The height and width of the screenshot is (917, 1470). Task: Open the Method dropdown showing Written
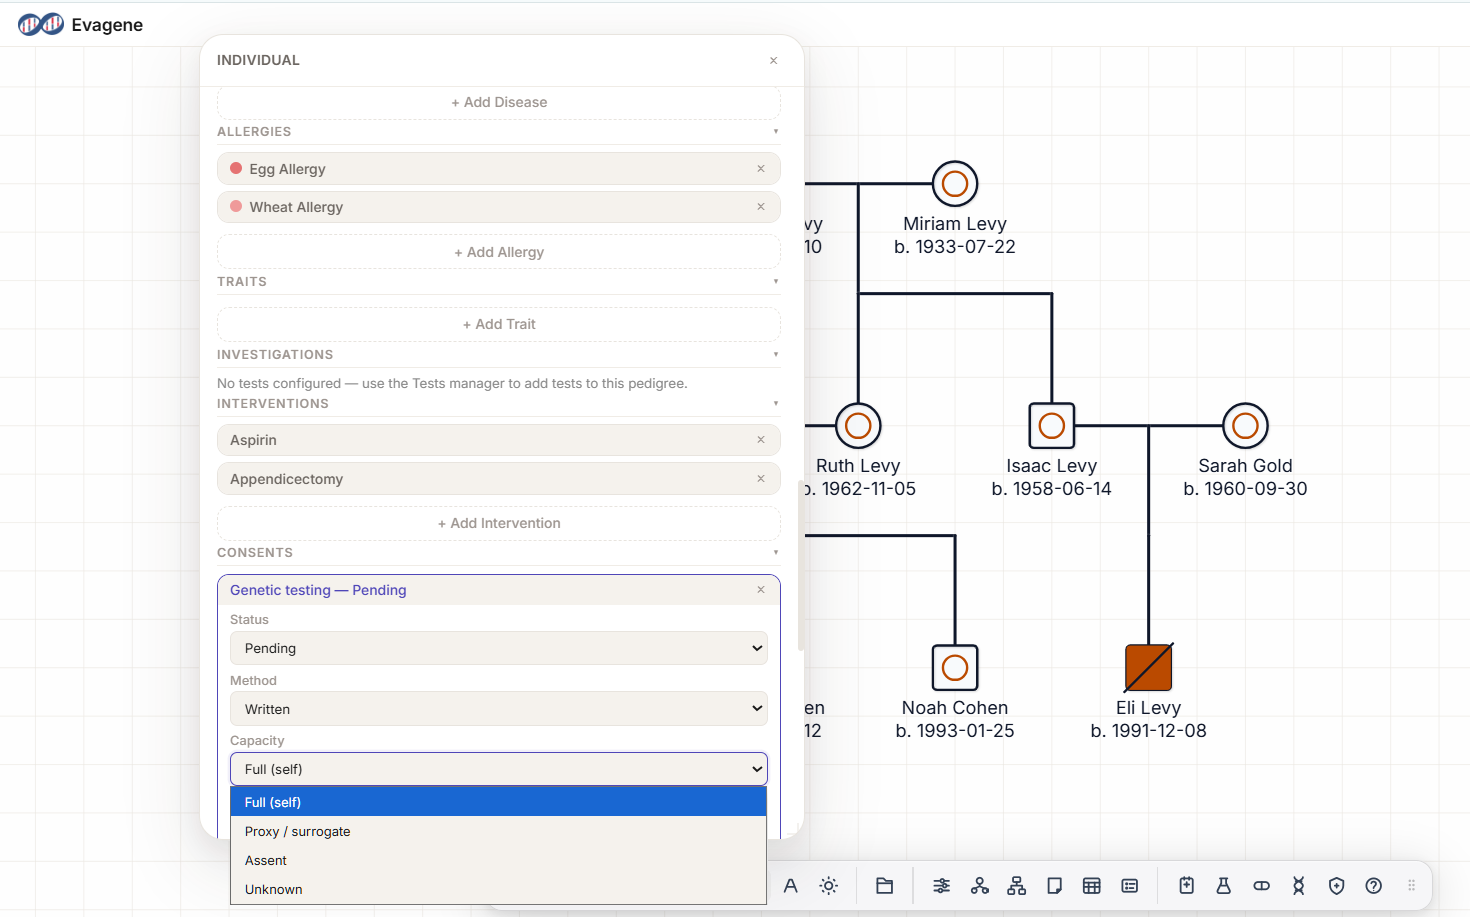point(498,708)
